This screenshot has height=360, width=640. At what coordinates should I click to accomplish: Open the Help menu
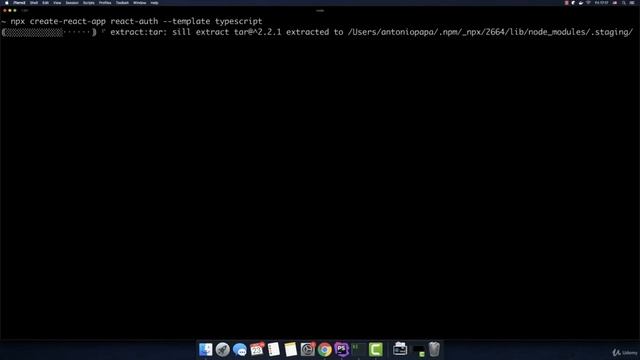154,3
